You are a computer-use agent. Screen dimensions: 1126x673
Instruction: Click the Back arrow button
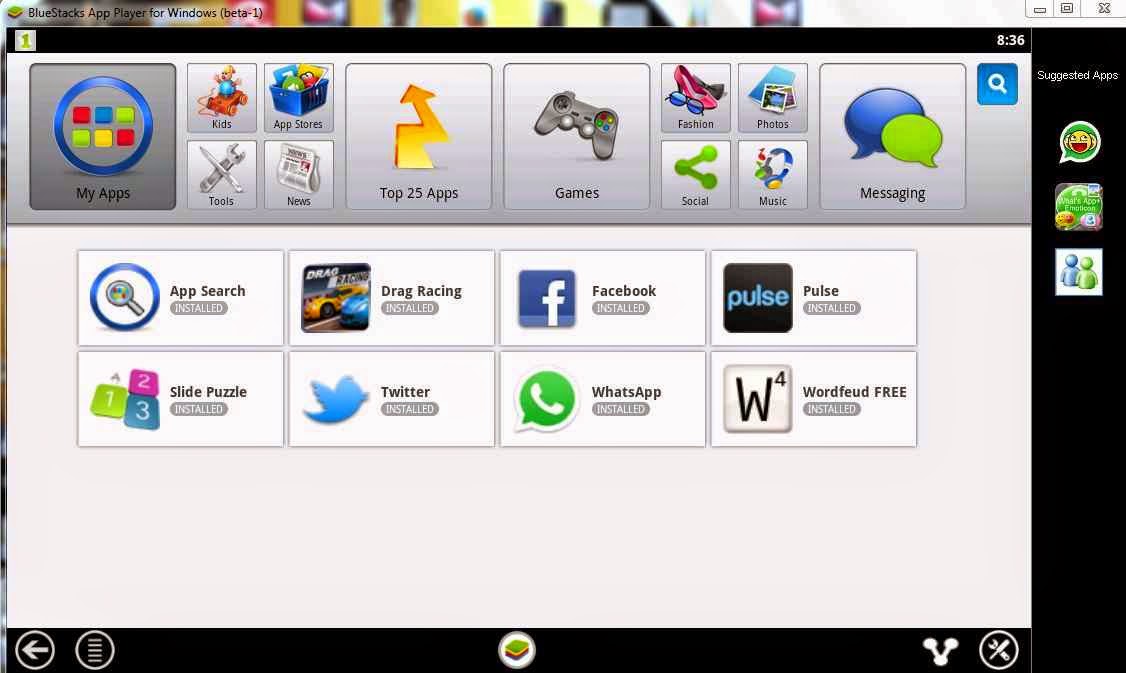pyautogui.click(x=34, y=651)
